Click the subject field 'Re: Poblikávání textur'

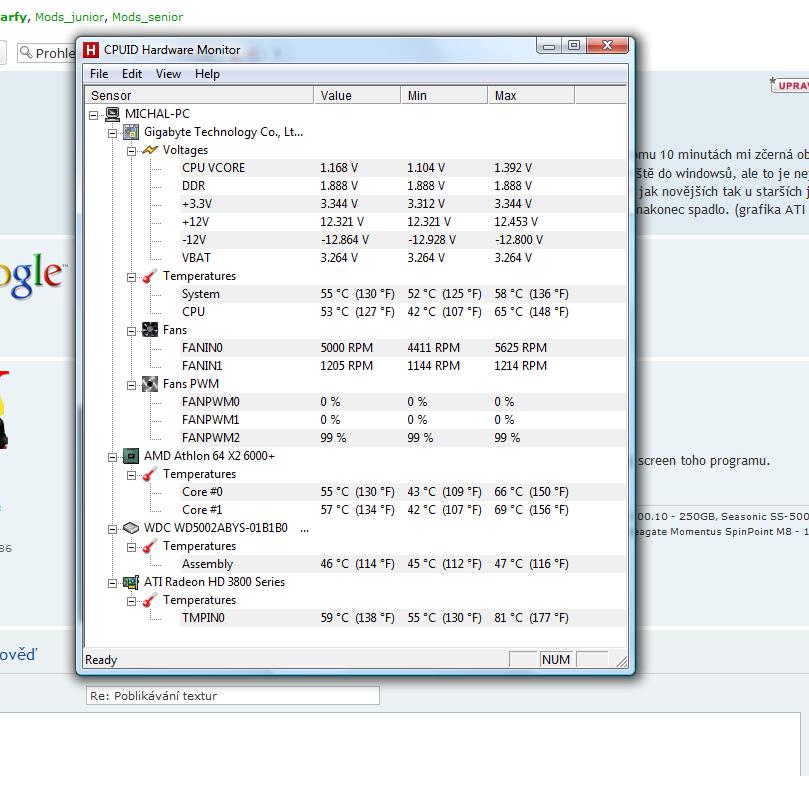pyautogui.click(x=233, y=696)
